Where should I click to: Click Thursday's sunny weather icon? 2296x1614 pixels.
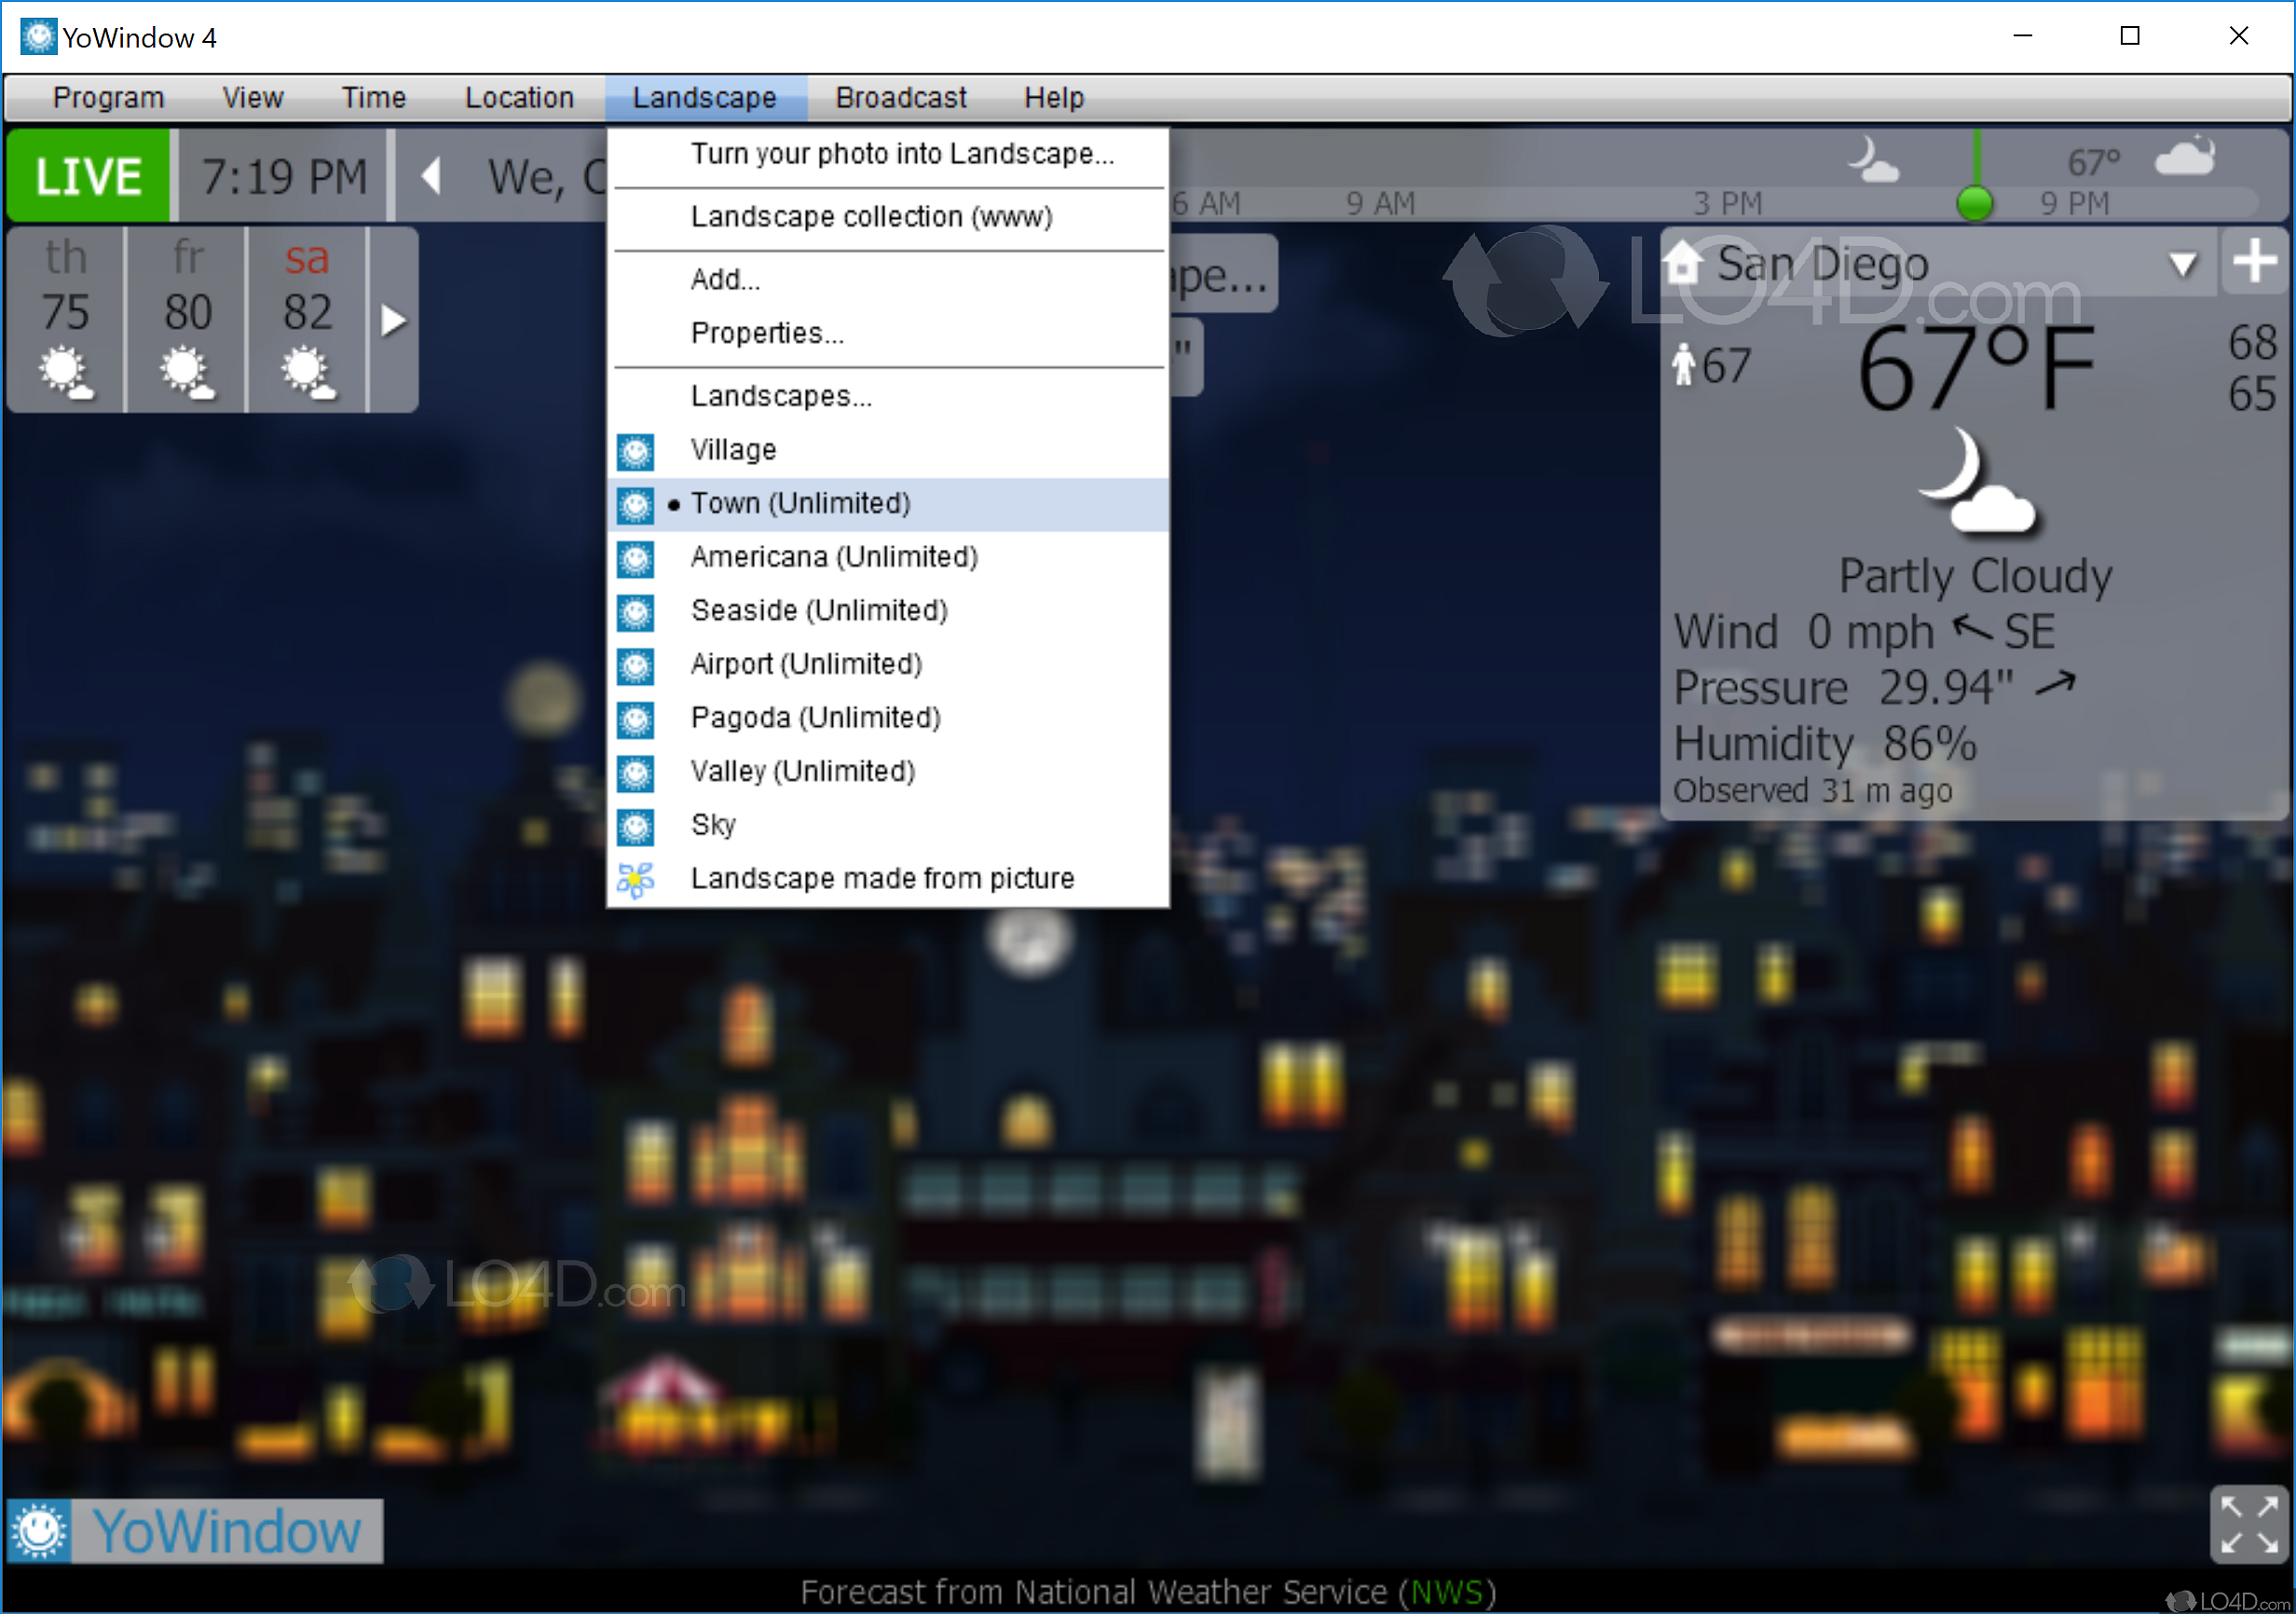(66, 372)
